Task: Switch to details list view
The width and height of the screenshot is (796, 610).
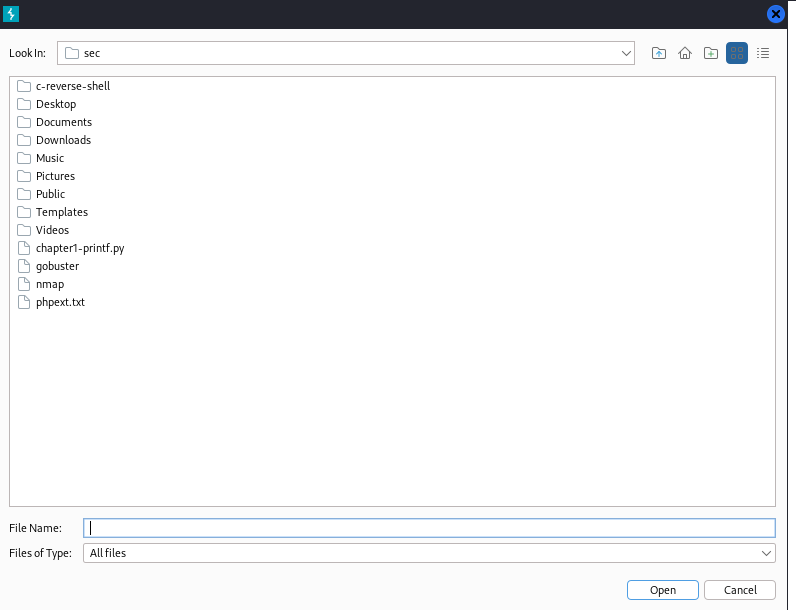Action: (x=763, y=53)
